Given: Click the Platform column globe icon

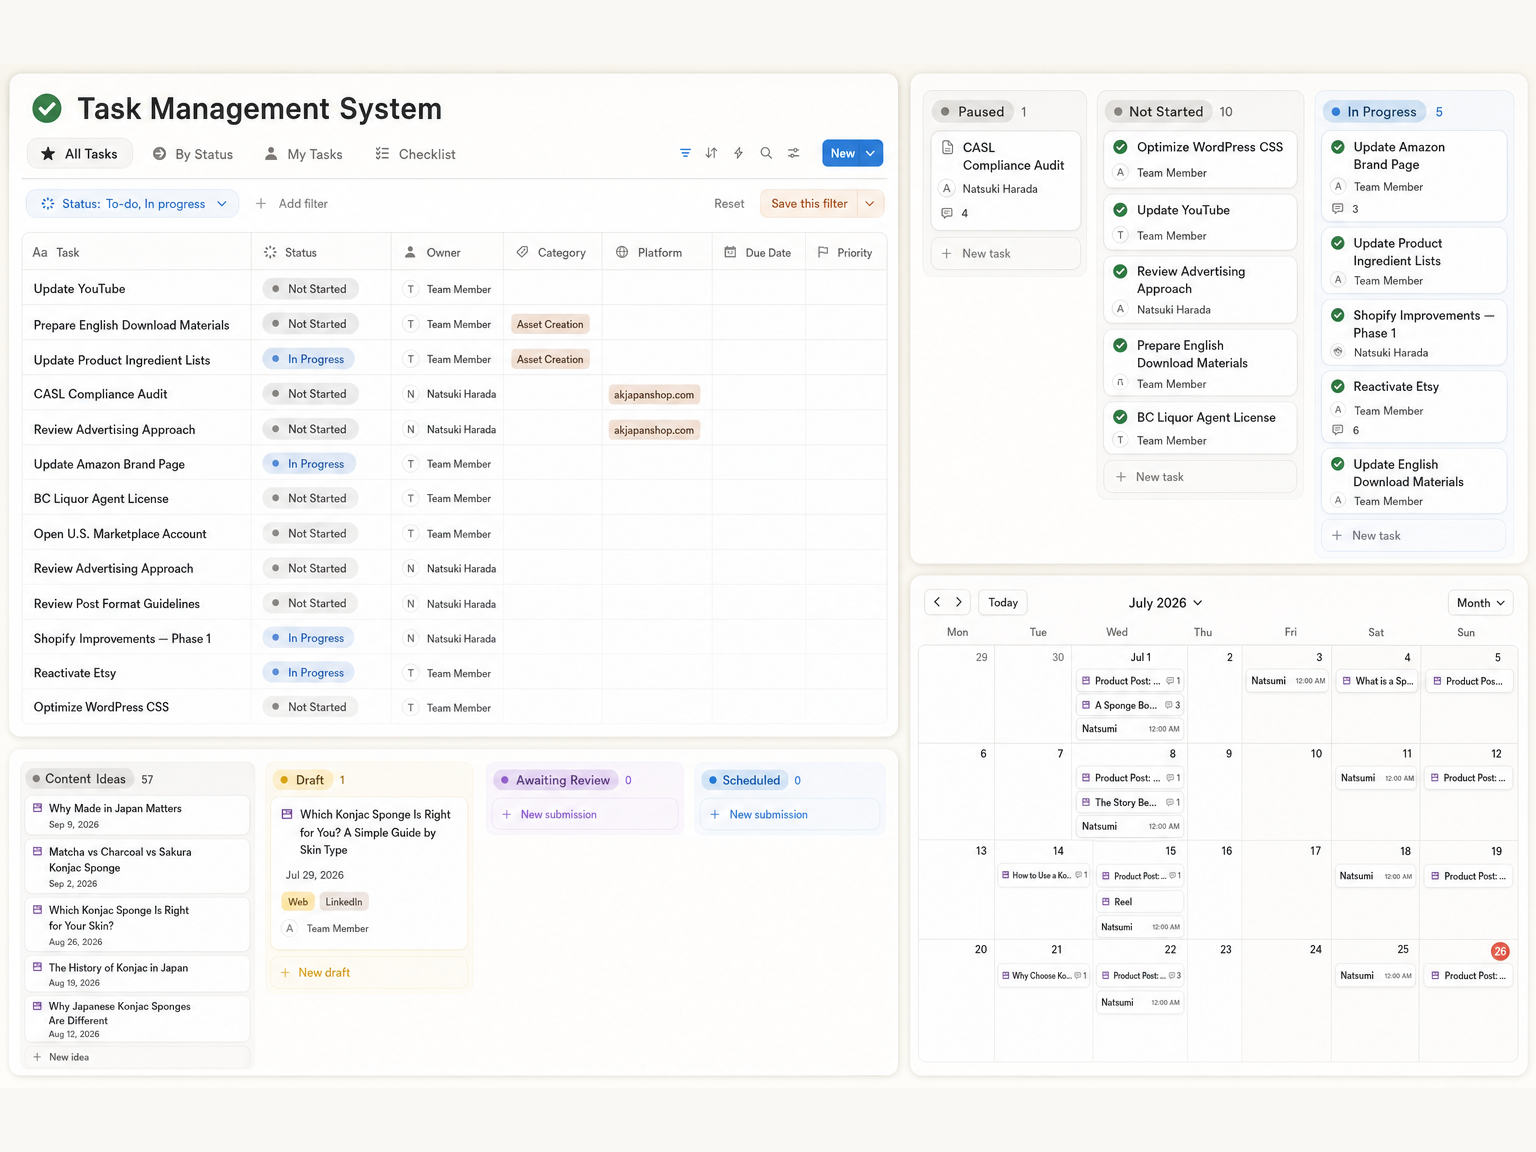Looking at the screenshot, I should (x=622, y=252).
